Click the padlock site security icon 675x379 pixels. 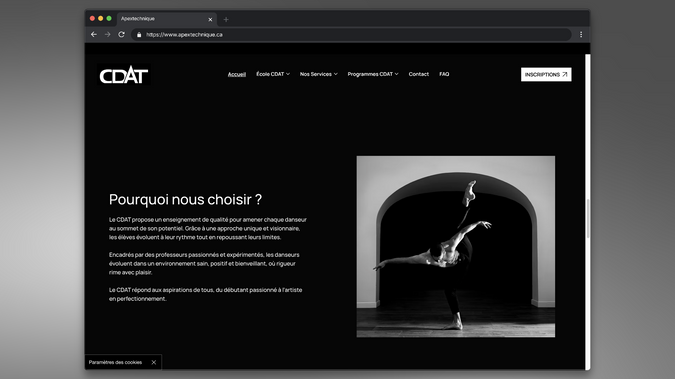[139, 35]
